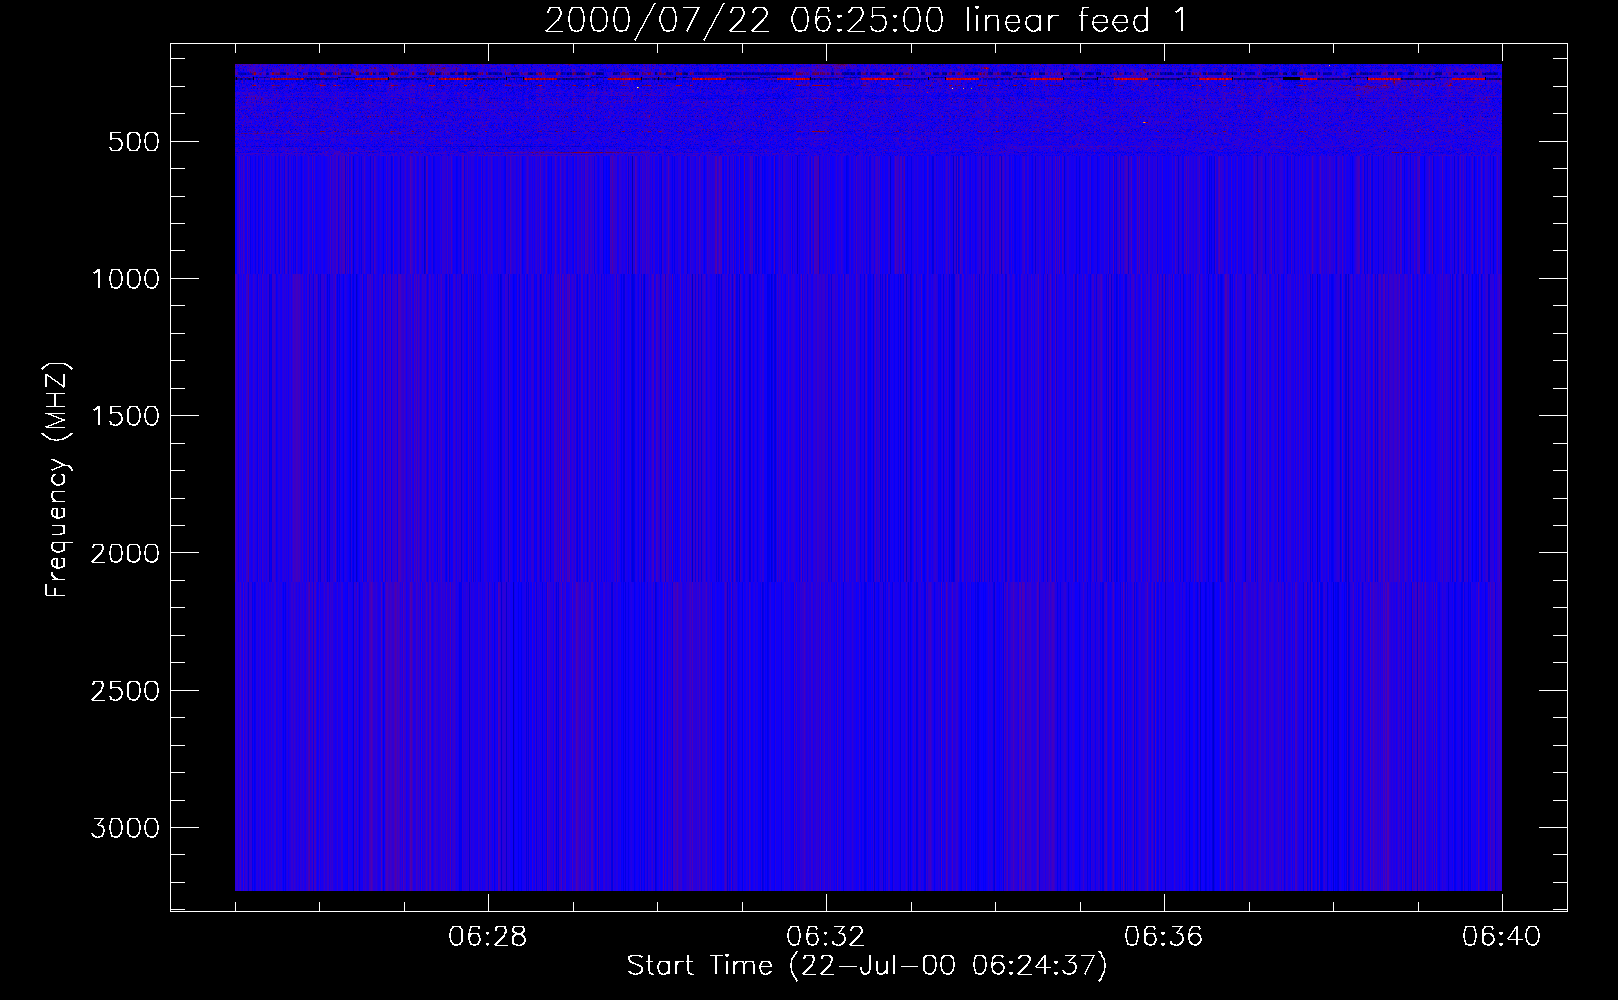Click the 1500 frequency tick label
This screenshot has width=1618, height=1000.
tap(125, 416)
